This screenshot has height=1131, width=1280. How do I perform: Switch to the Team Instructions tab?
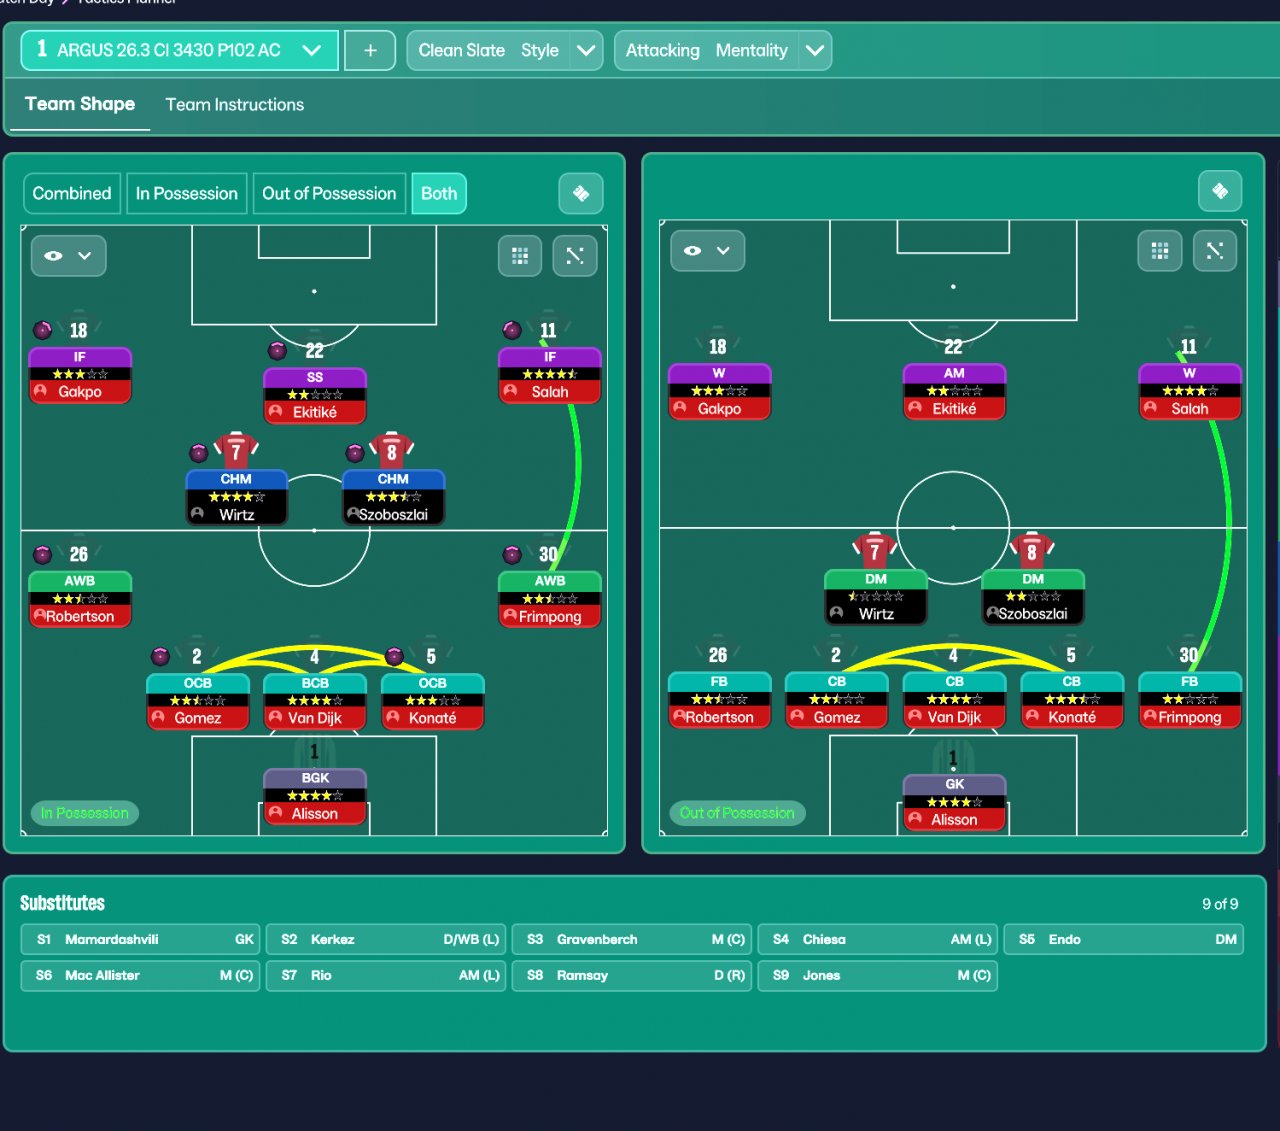click(235, 105)
